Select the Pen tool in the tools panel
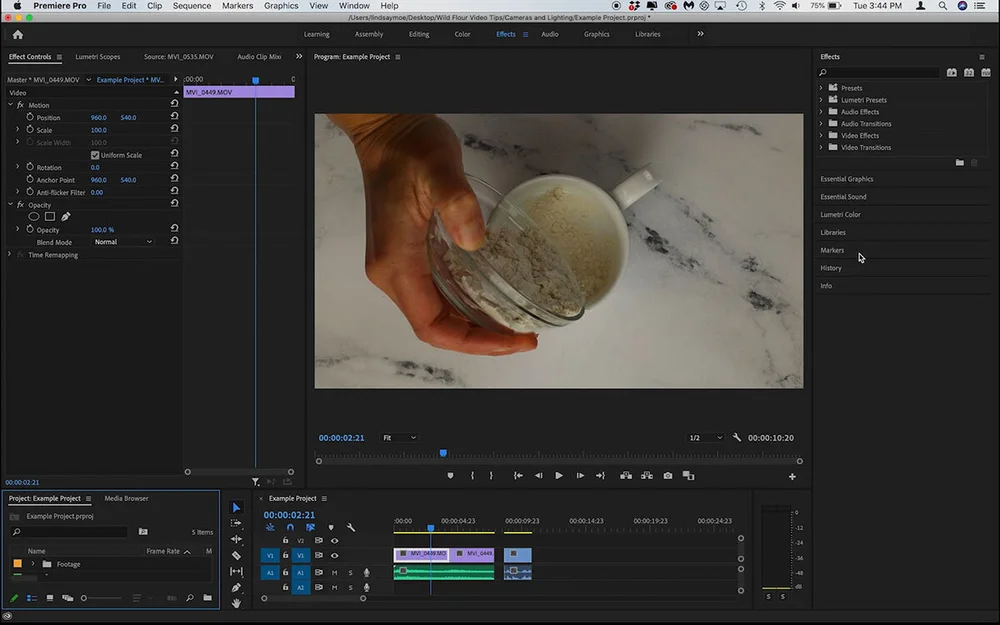The width and height of the screenshot is (1000, 625). pos(236,587)
